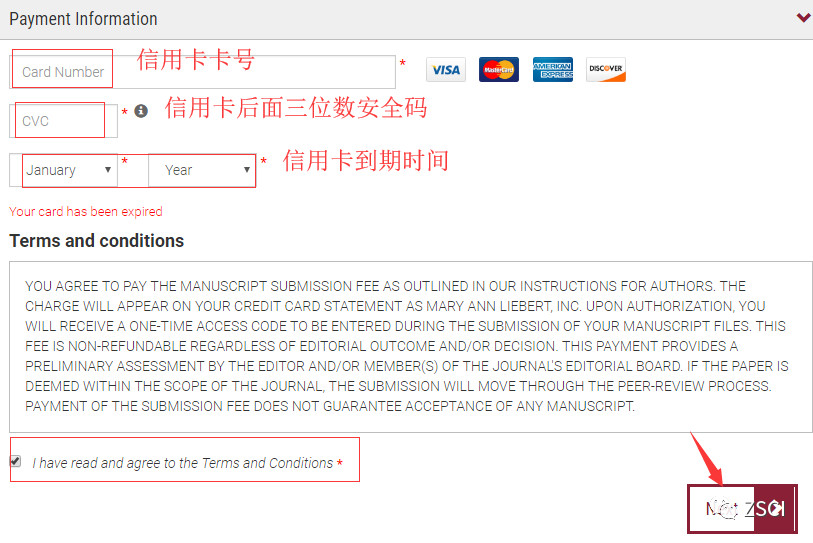The width and height of the screenshot is (813, 543).
Task: Click the Next button
Action: point(742,509)
